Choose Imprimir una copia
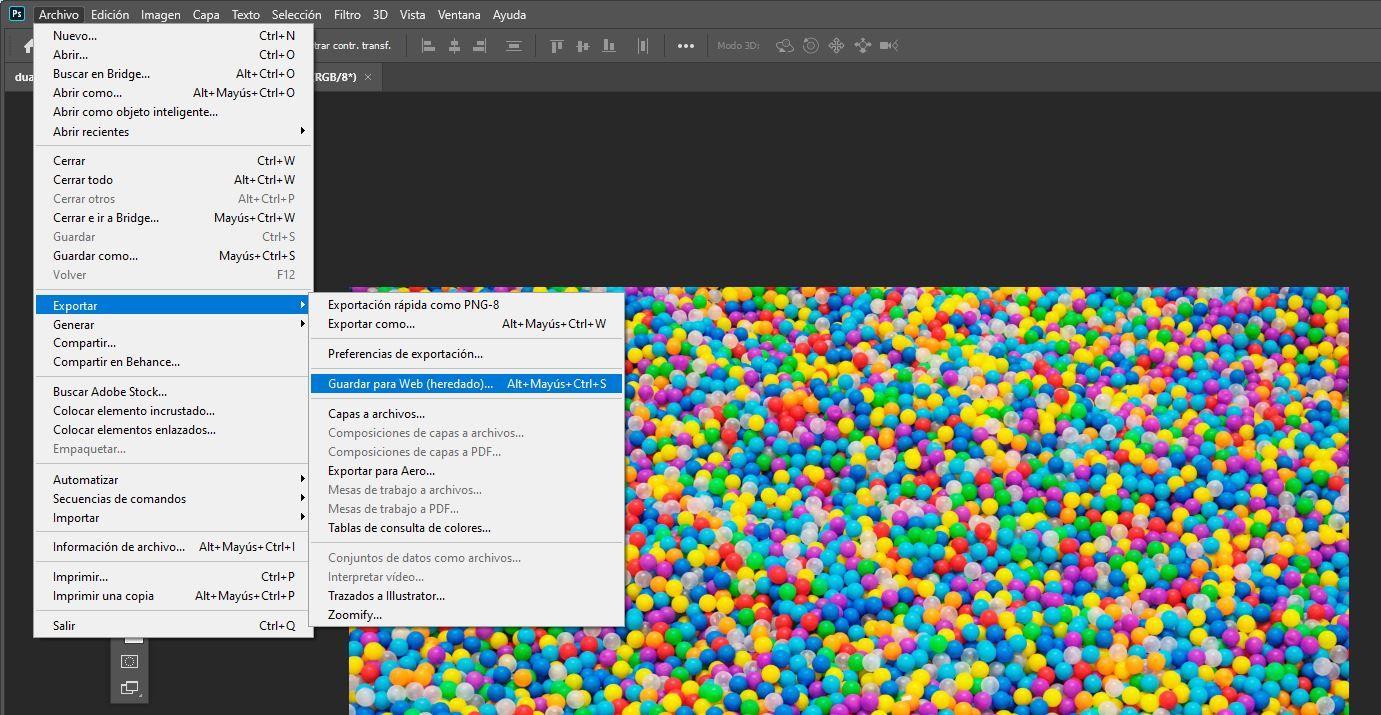Viewport: 1381px width, 715px height. 174,596
